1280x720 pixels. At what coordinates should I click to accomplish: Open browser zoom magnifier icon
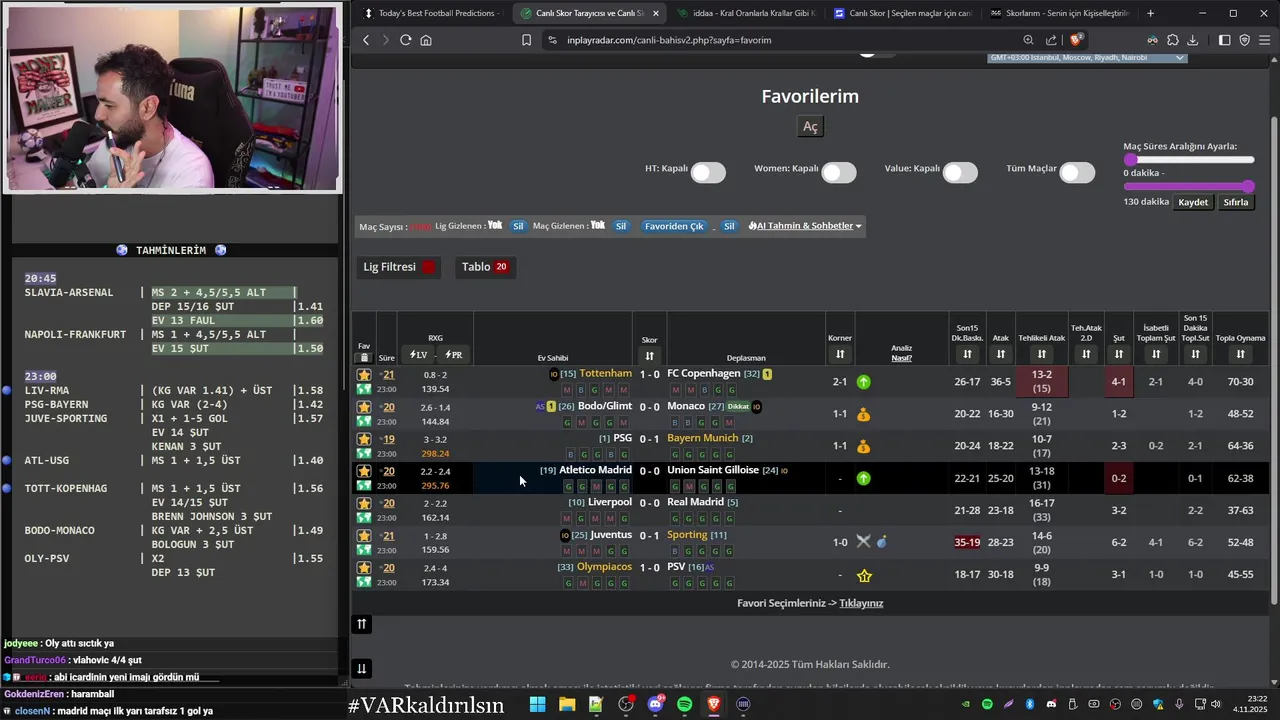coord(1028,40)
